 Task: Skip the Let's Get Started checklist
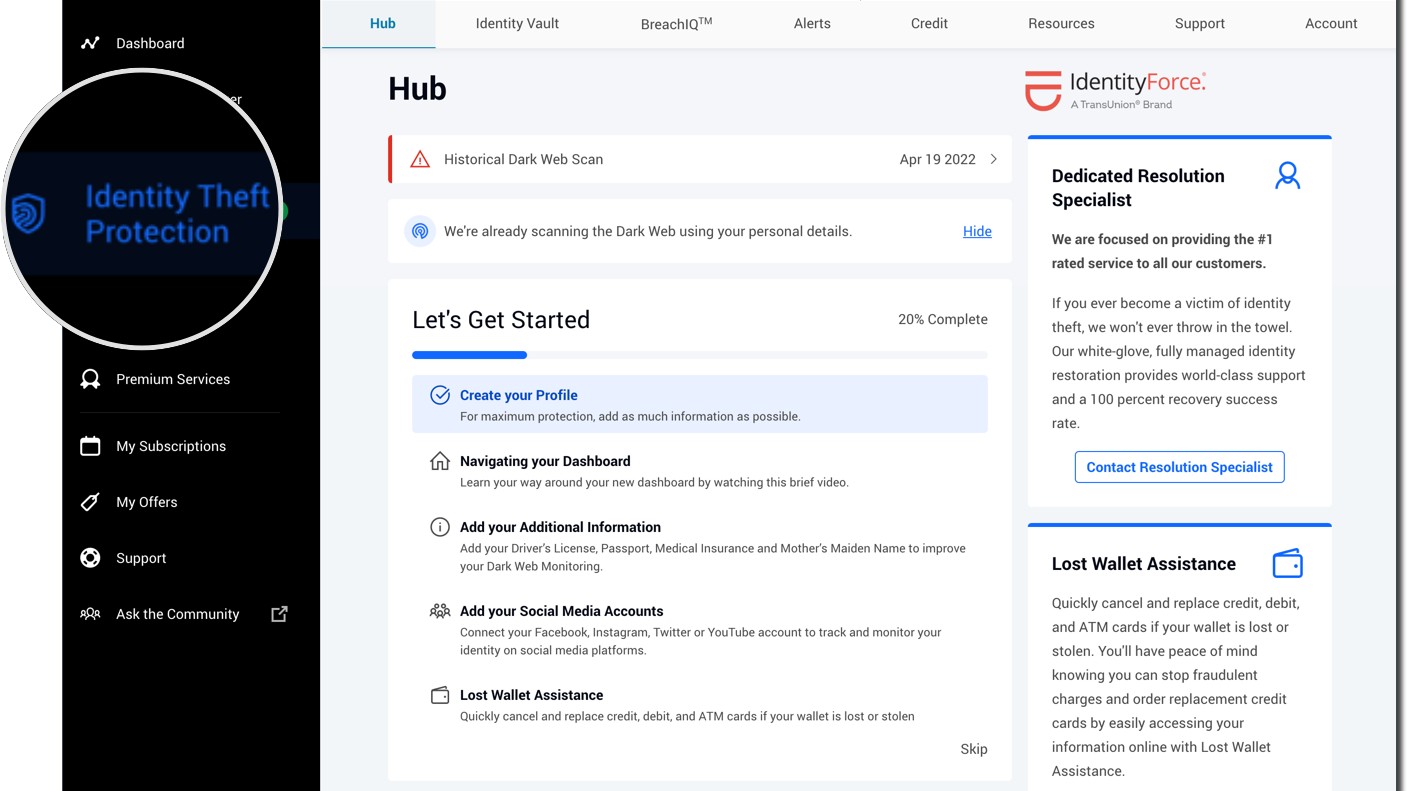click(974, 749)
